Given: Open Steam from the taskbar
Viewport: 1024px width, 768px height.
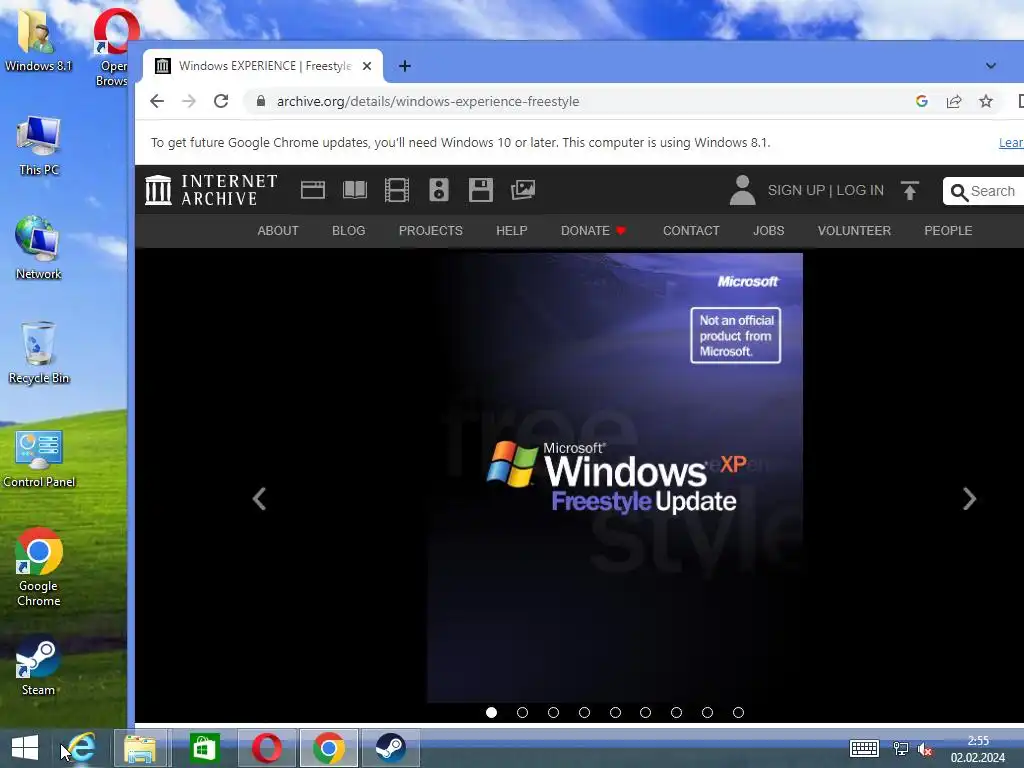Looking at the screenshot, I should coord(391,748).
